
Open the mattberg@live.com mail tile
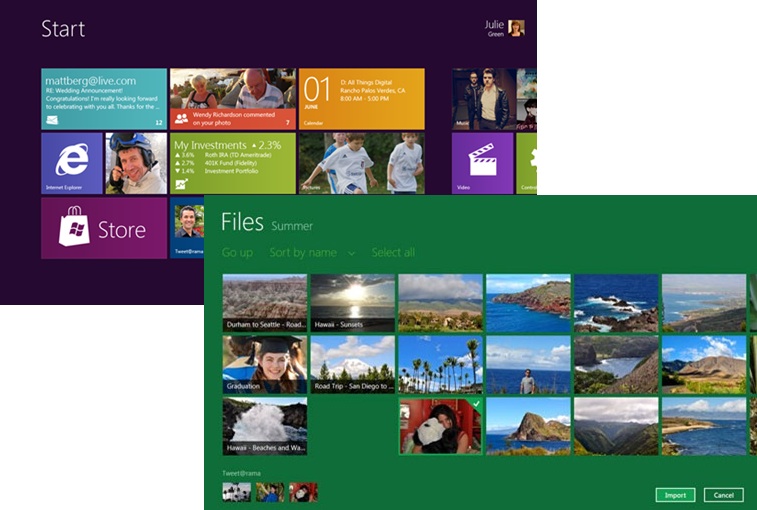click(104, 99)
